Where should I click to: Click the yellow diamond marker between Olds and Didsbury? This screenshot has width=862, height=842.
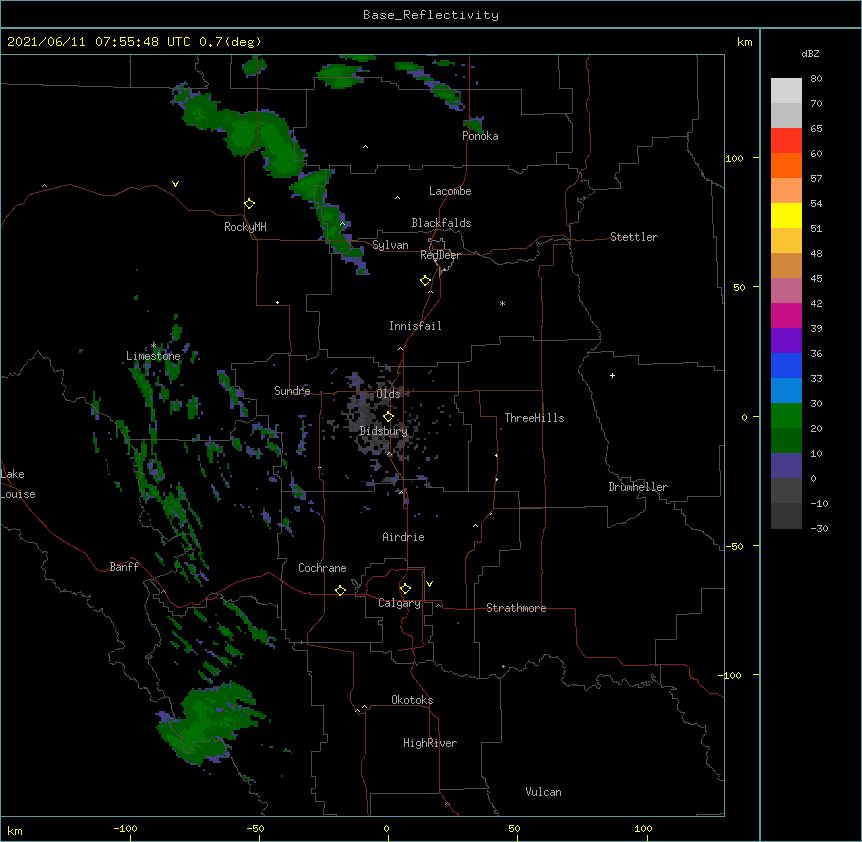point(388,416)
